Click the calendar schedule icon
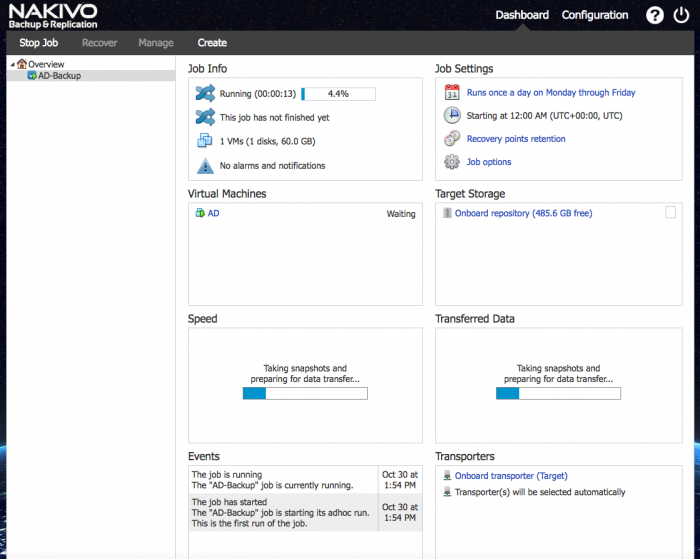Viewport: 700px width, 559px height. [x=452, y=92]
